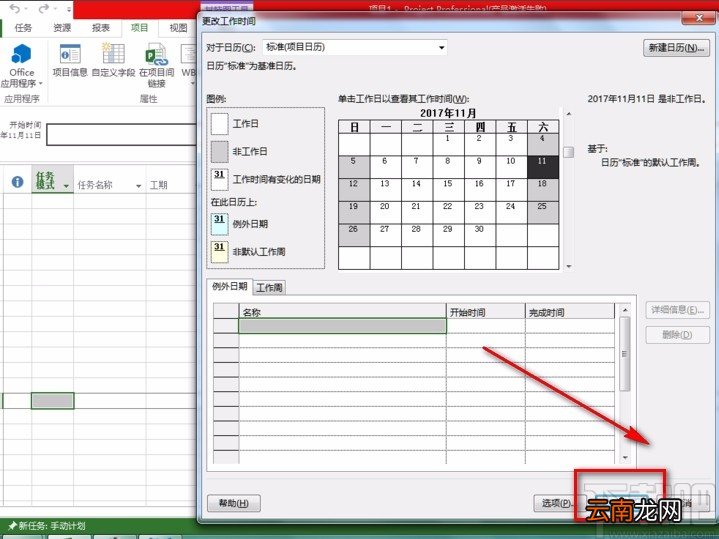Open Links Between Projects (在项目间链接)
This screenshot has height=539, width=719.
[156, 65]
